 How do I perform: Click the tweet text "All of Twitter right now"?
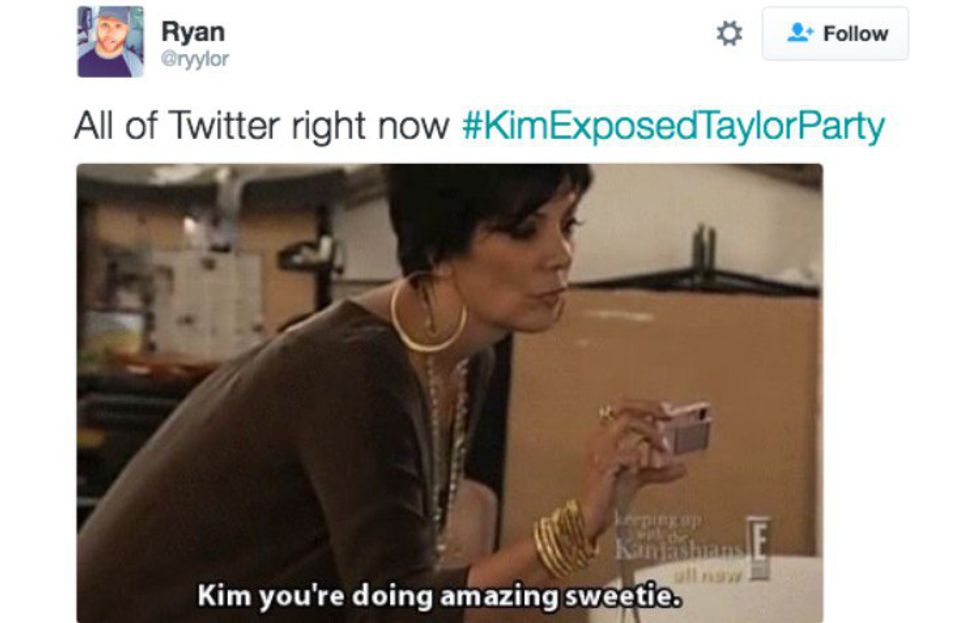[x=262, y=126]
